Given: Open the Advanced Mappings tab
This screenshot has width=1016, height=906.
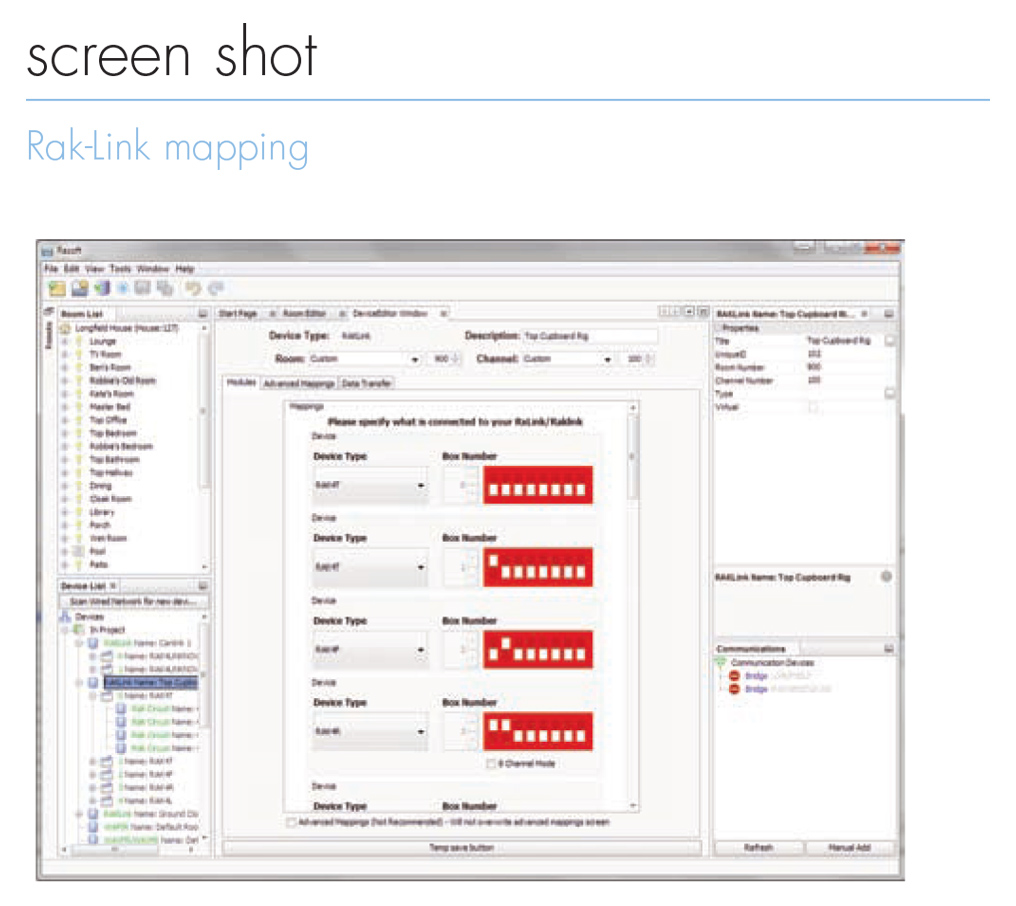Looking at the screenshot, I should click(x=299, y=383).
